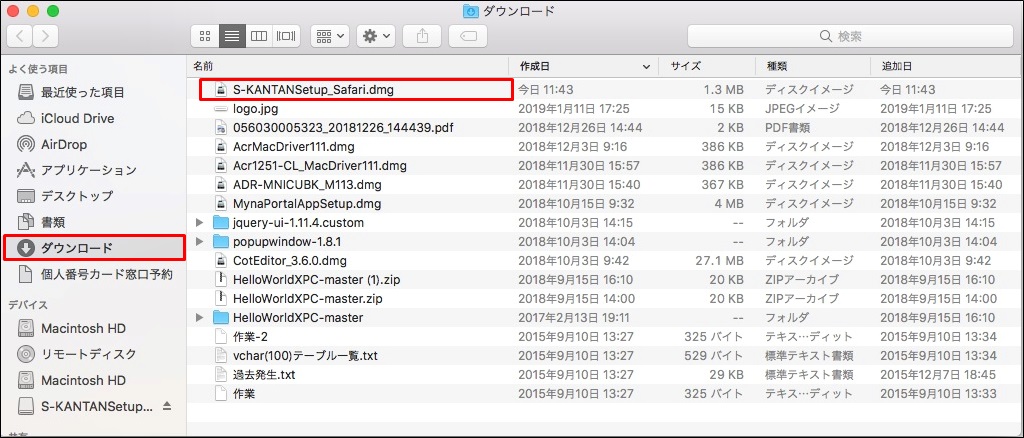Click the search field
This screenshot has height=438, width=1024.
(x=849, y=36)
